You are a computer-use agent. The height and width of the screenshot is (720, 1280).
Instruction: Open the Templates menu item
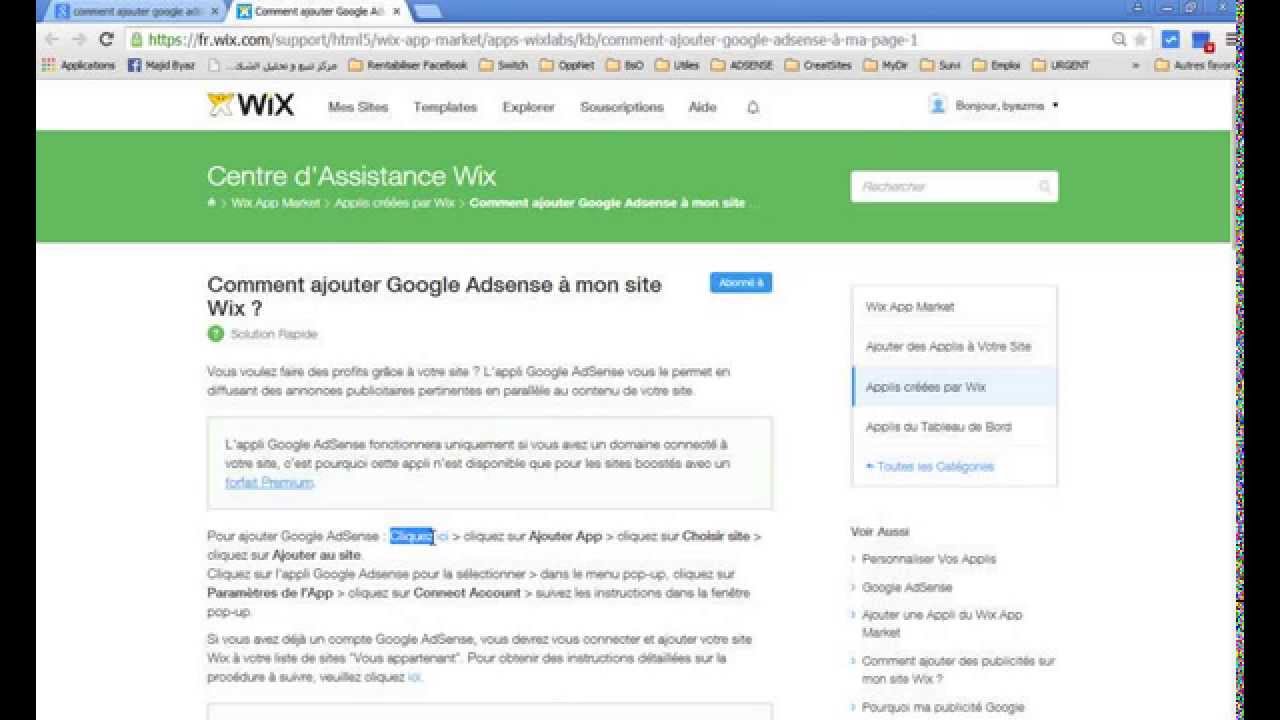click(x=445, y=107)
